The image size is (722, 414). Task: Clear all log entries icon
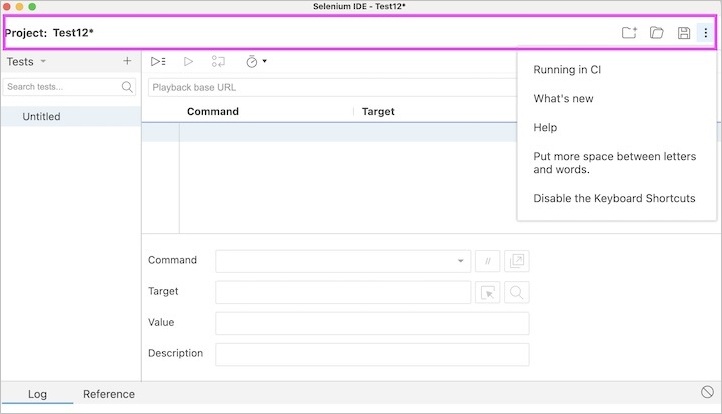pyautogui.click(x=707, y=392)
